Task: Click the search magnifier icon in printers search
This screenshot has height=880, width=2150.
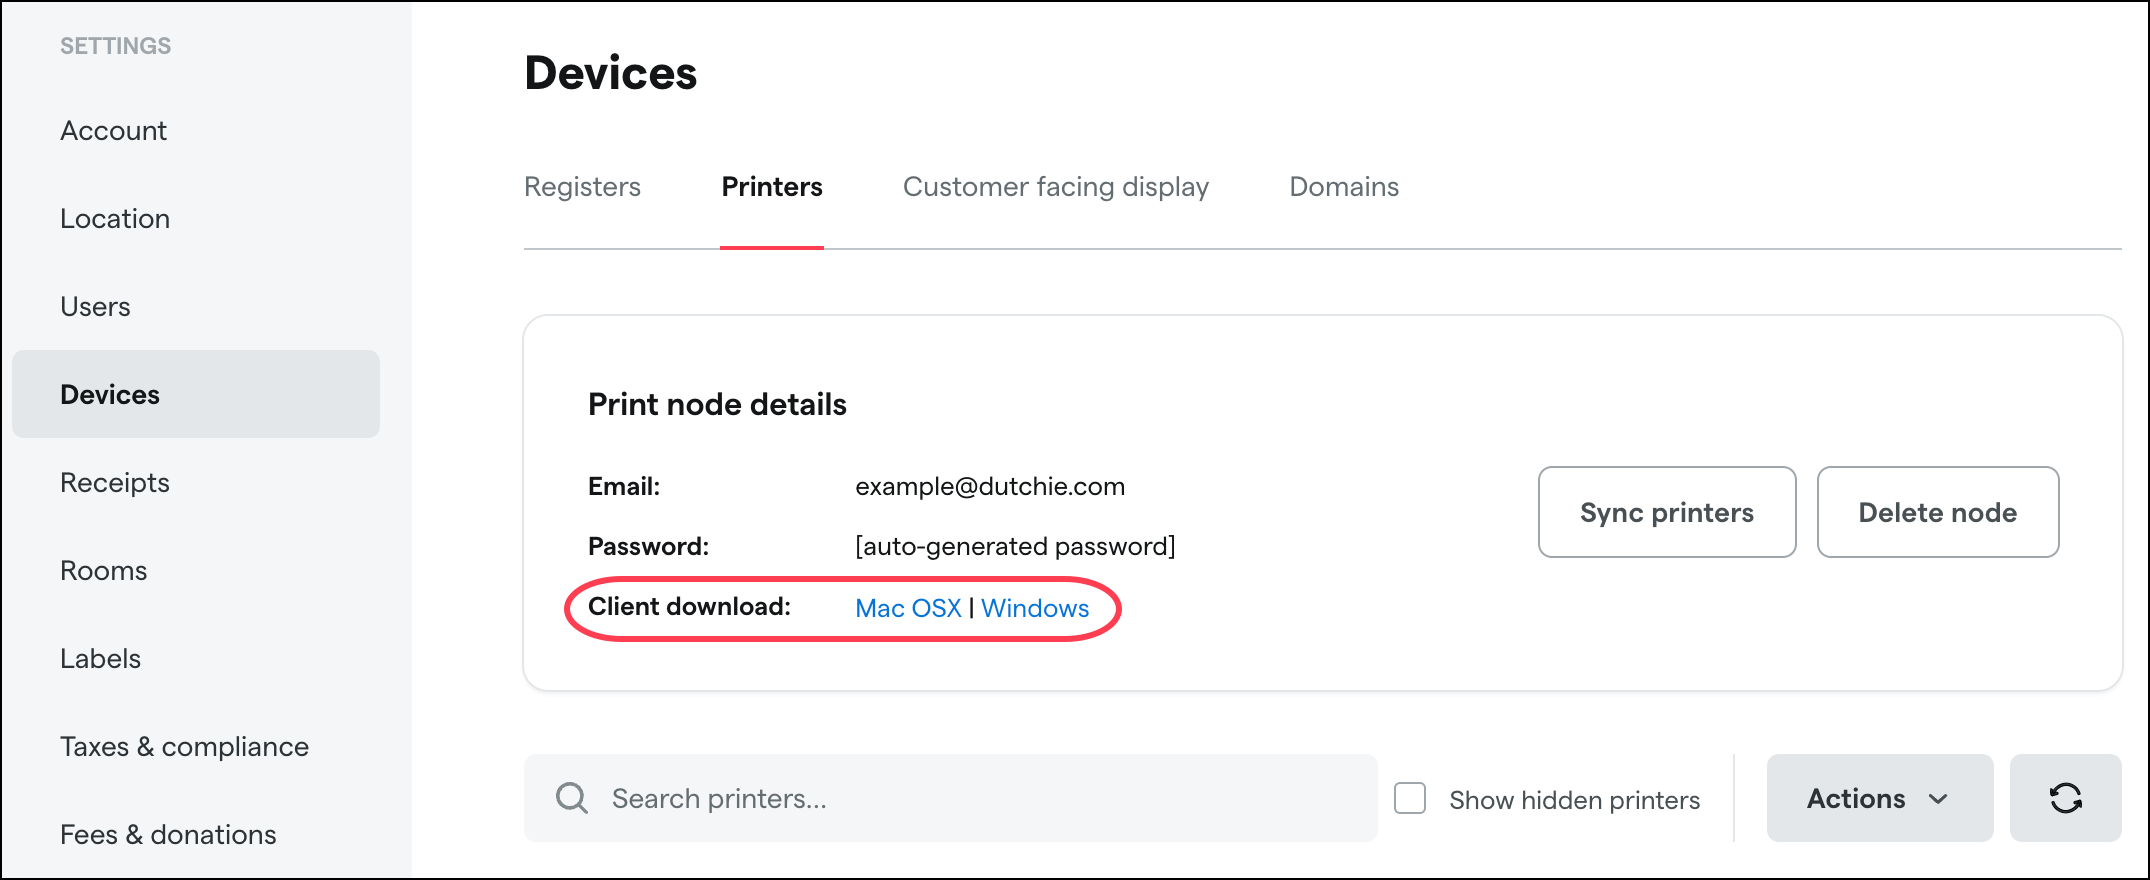Action: (x=571, y=798)
